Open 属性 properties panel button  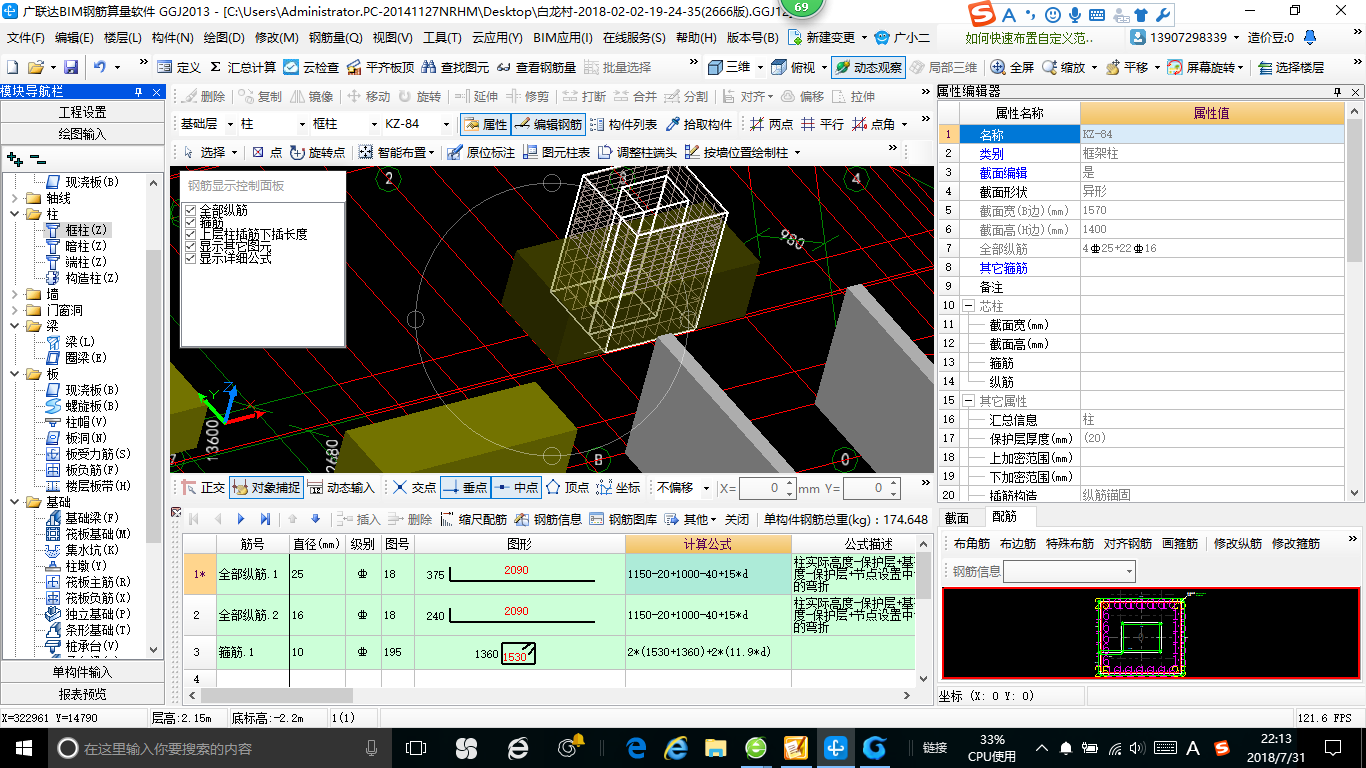[x=485, y=124]
